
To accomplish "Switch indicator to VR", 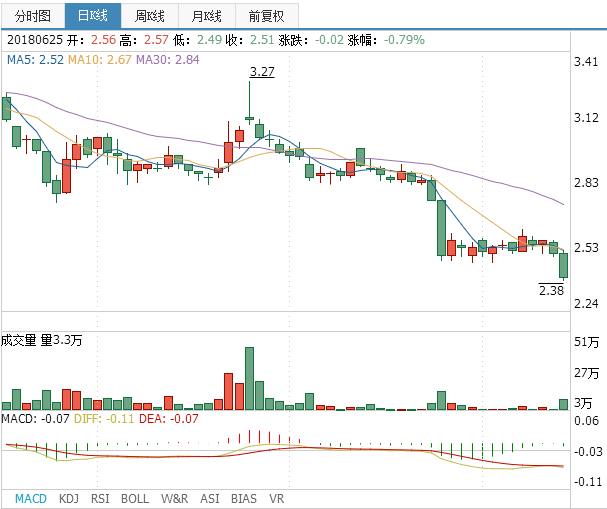I will [x=276, y=498].
